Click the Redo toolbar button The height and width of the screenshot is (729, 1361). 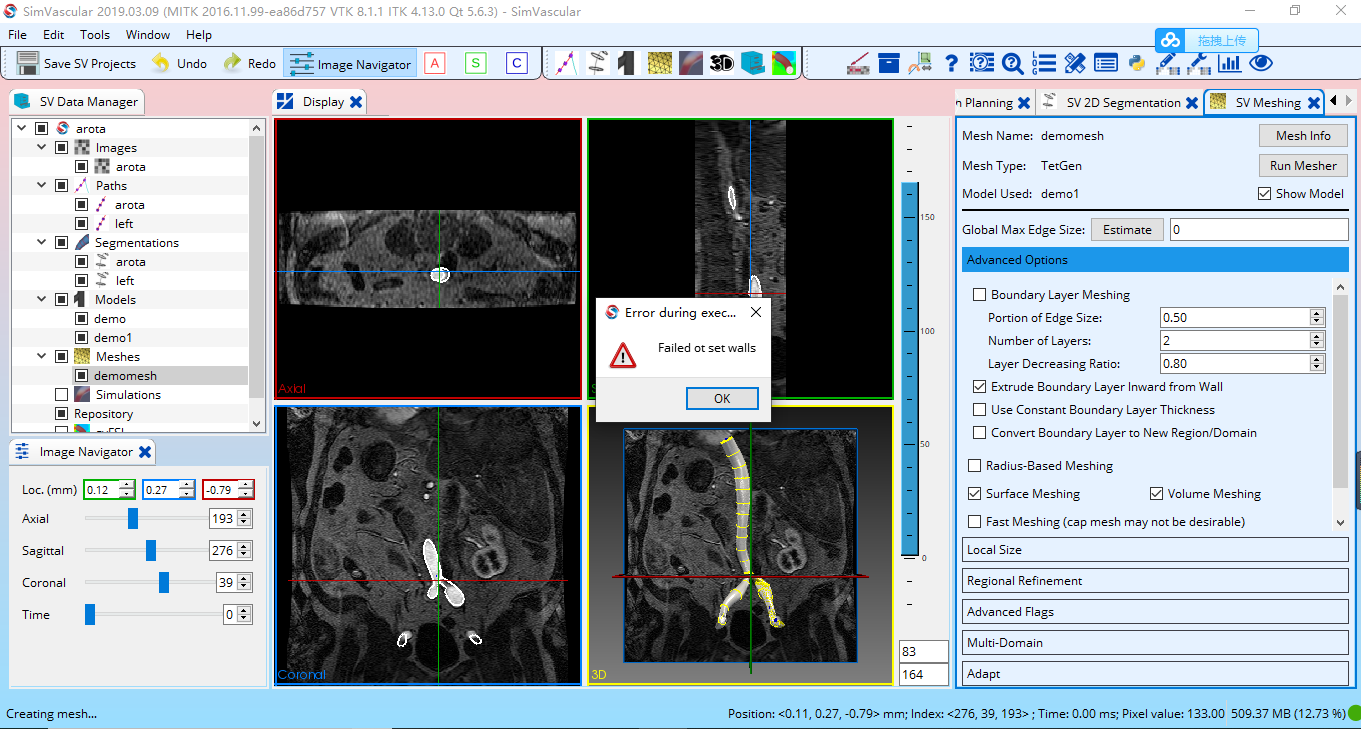pyautogui.click(x=249, y=63)
